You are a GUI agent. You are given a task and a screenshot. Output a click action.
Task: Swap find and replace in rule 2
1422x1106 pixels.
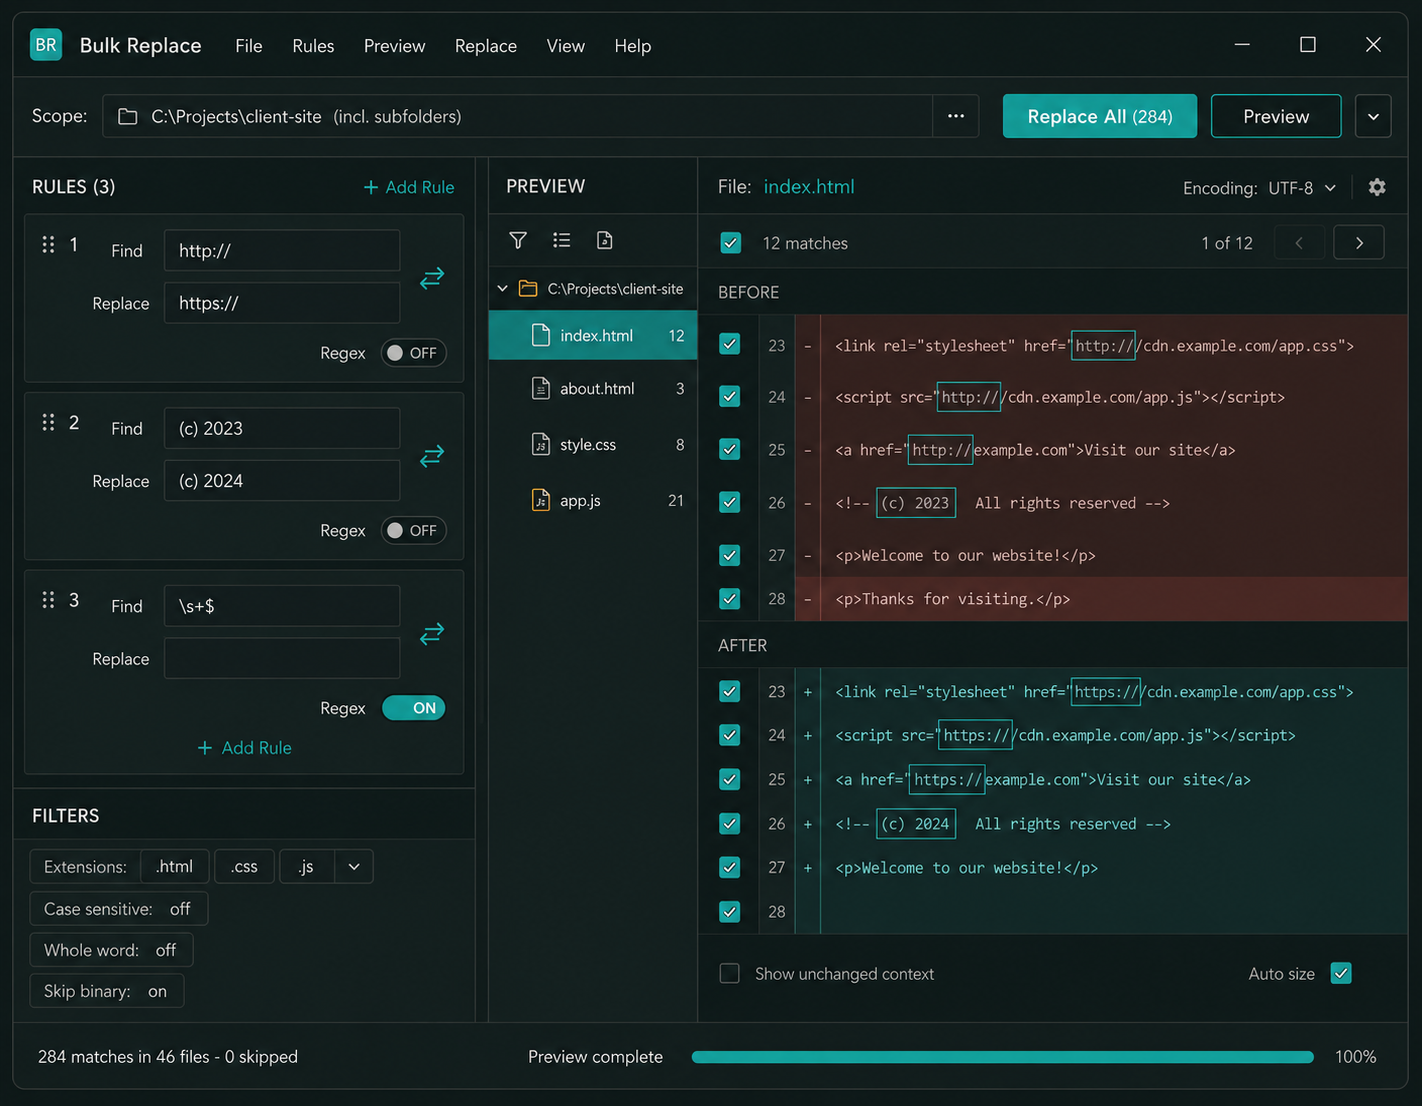point(432,456)
